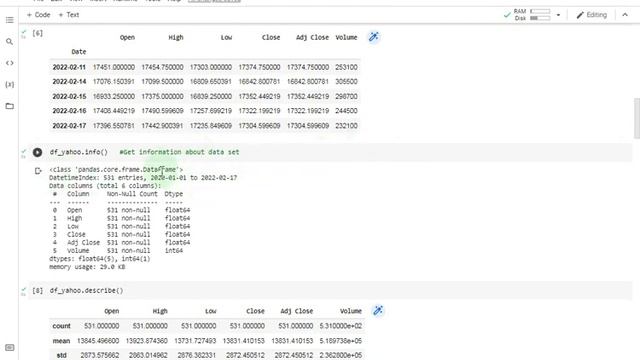This screenshot has width=640, height=360.
Task: Click the High column header in top table
Action: pos(176,38)
